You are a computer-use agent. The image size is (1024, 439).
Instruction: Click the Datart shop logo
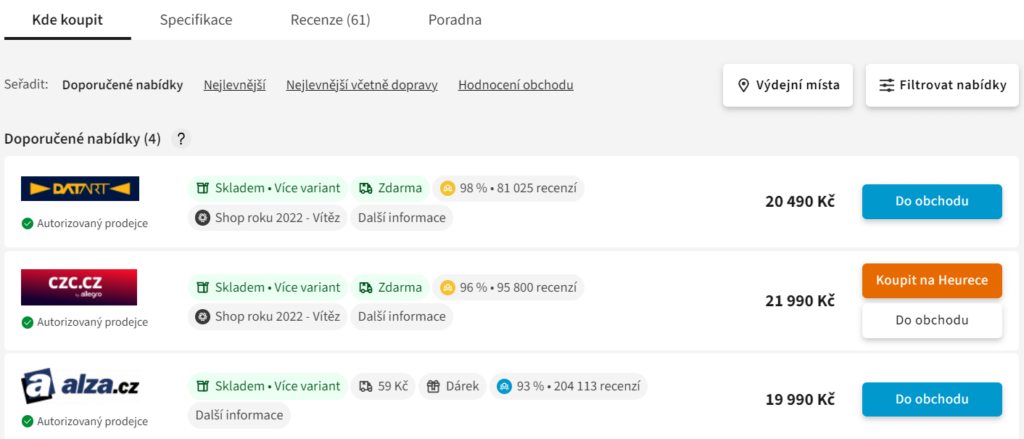click(80, 188)
